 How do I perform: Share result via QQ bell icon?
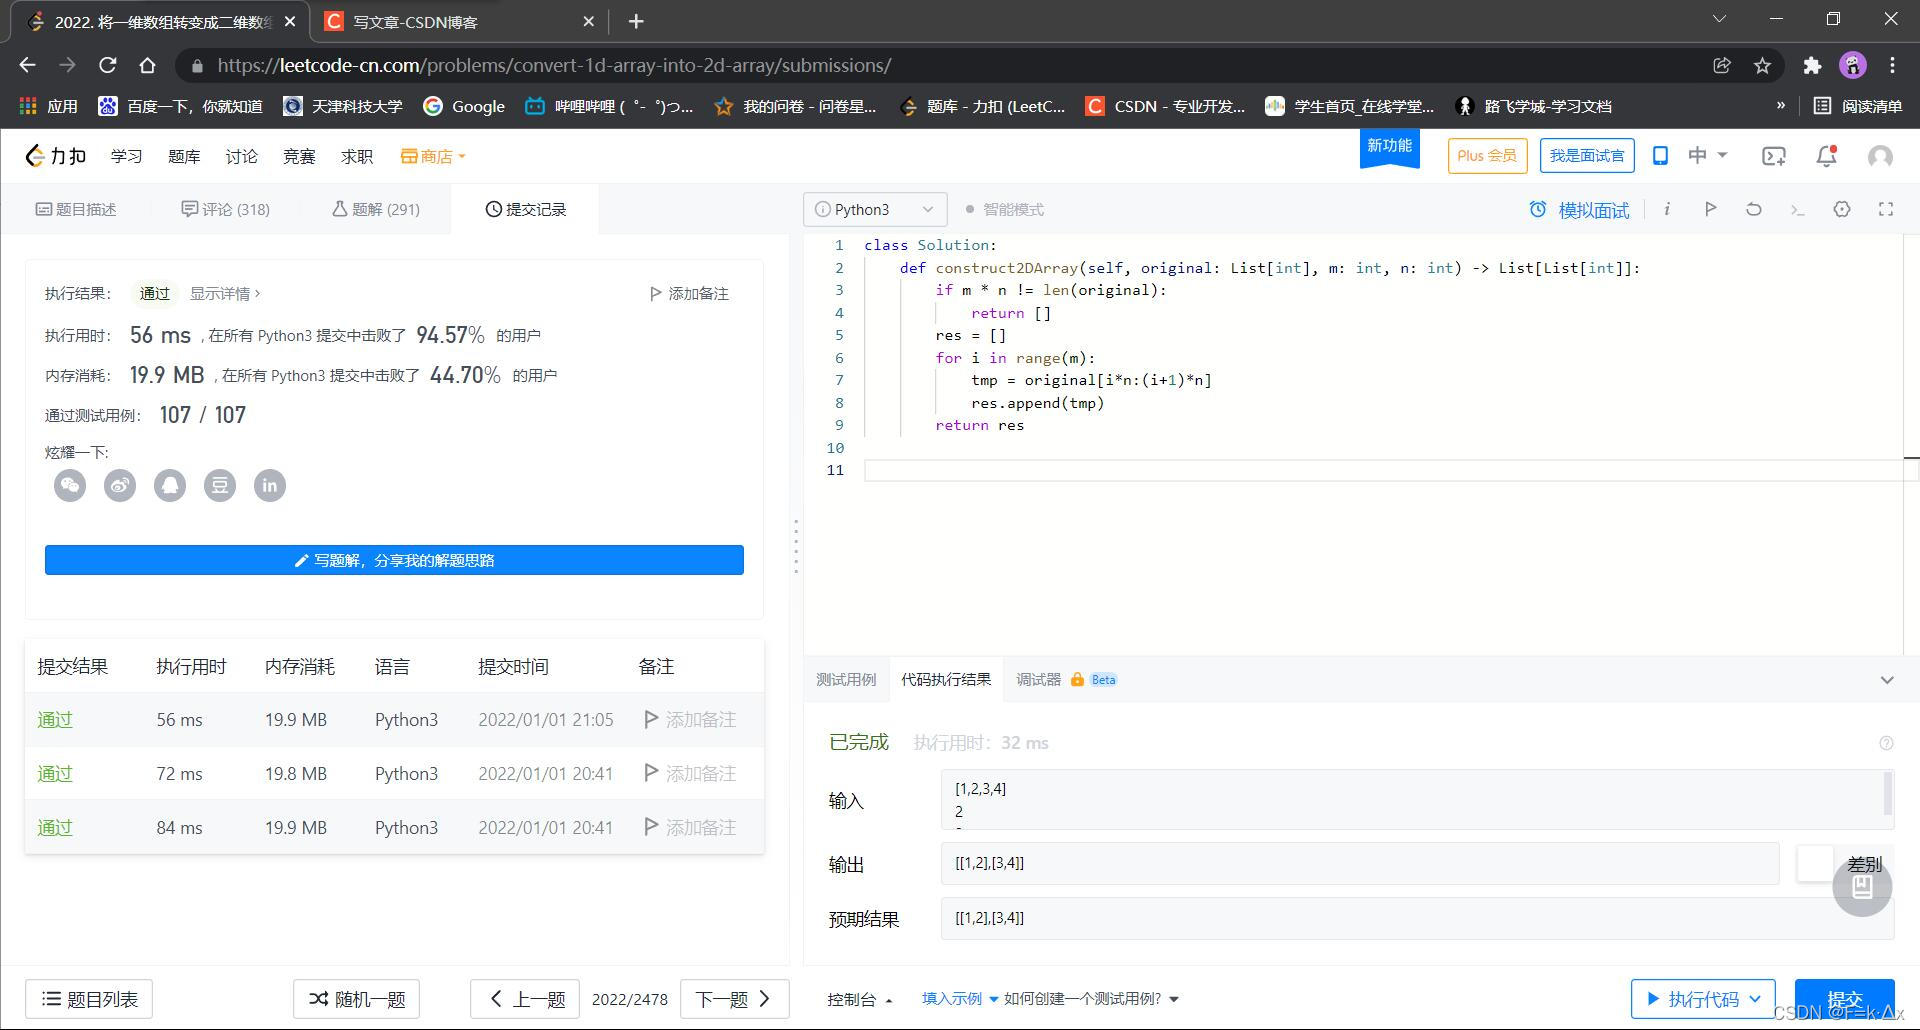[x=170, y=486]
